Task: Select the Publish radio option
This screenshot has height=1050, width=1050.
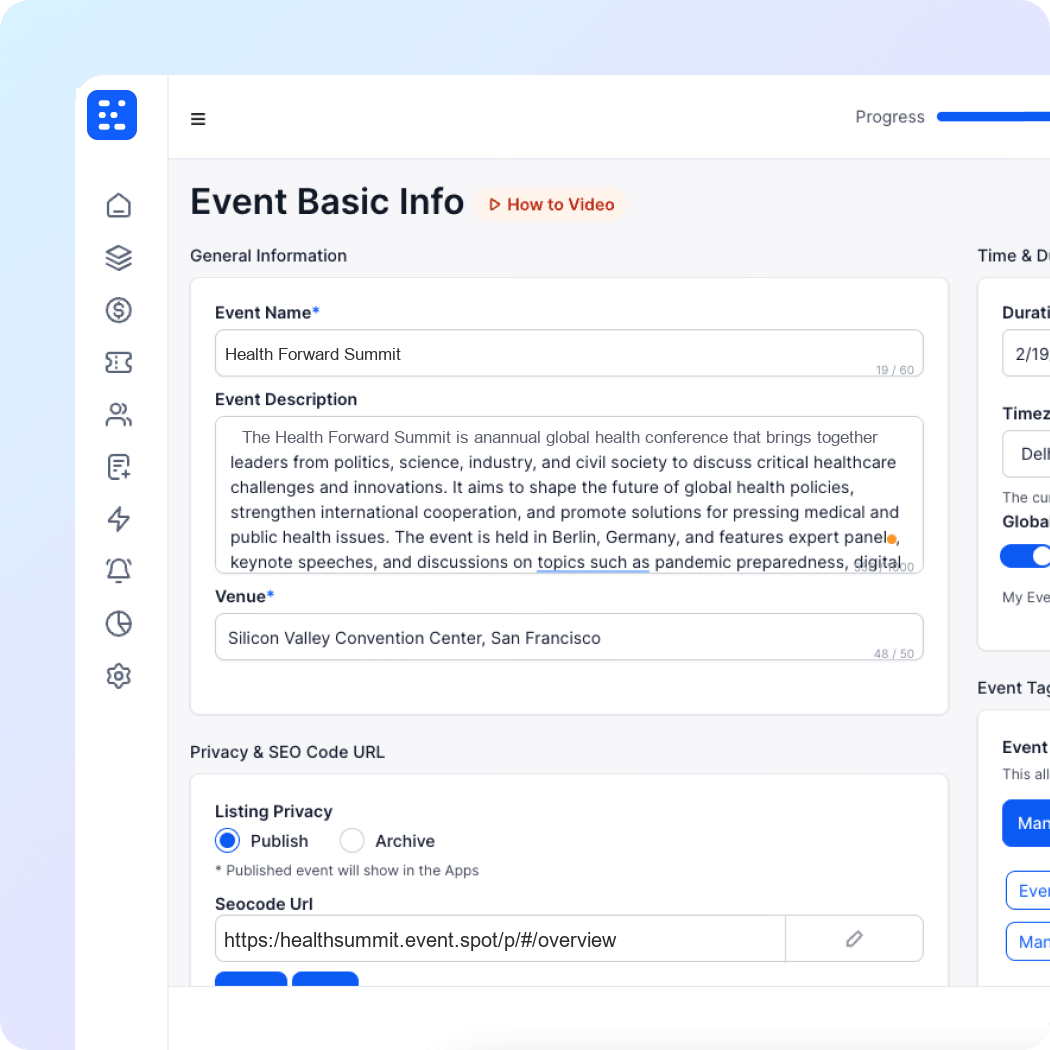Action: [228, 840]
